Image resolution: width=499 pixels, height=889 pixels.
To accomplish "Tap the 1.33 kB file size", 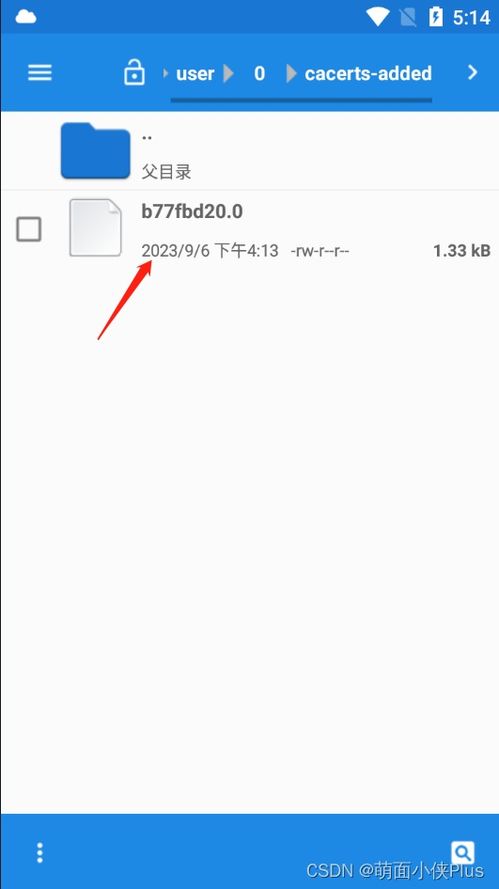I will tap(462, 251).
